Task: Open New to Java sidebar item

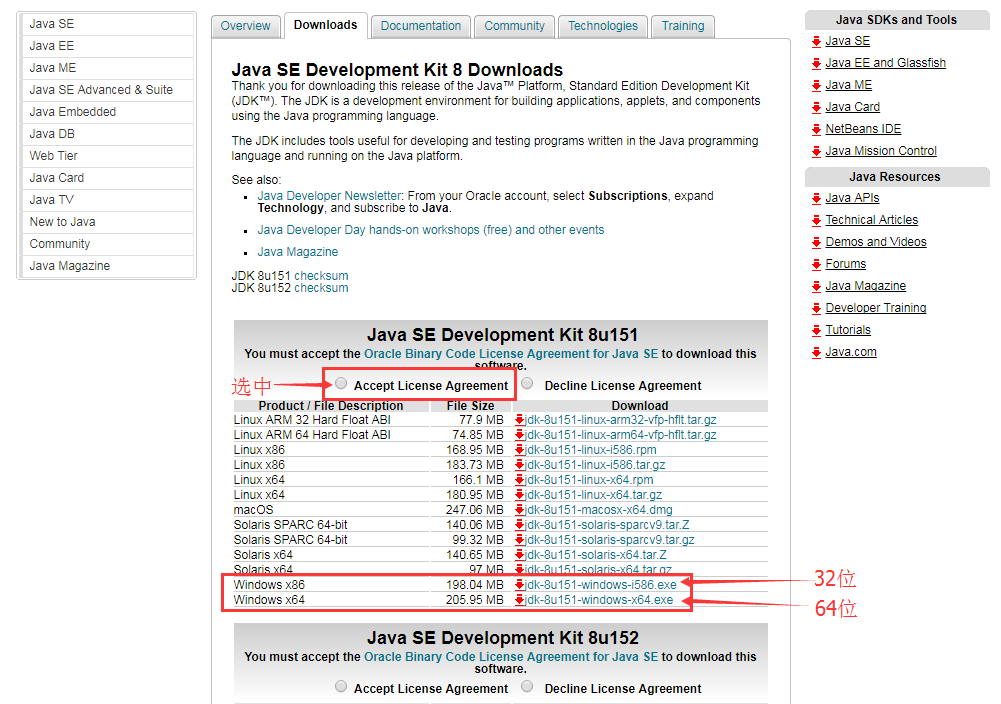Action: click(x=107, y=222)
